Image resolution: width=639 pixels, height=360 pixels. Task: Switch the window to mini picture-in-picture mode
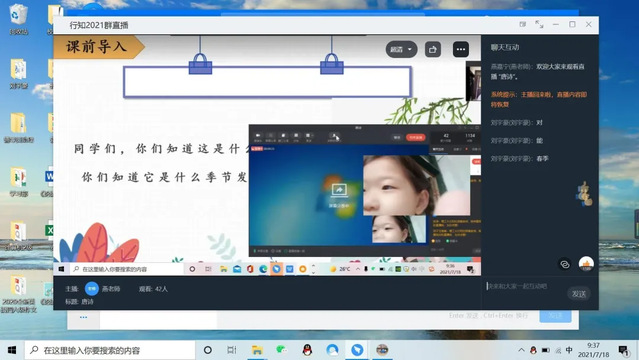click(x=523, y=24)
